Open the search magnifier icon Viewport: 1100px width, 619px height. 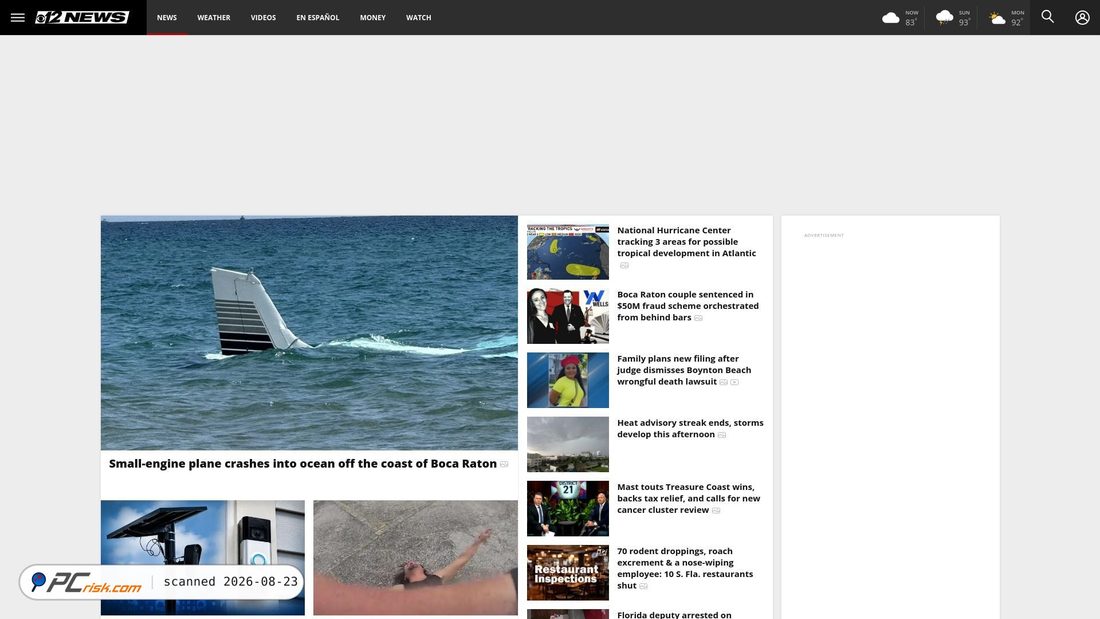pyautogui.click(x=1047, y=17)
